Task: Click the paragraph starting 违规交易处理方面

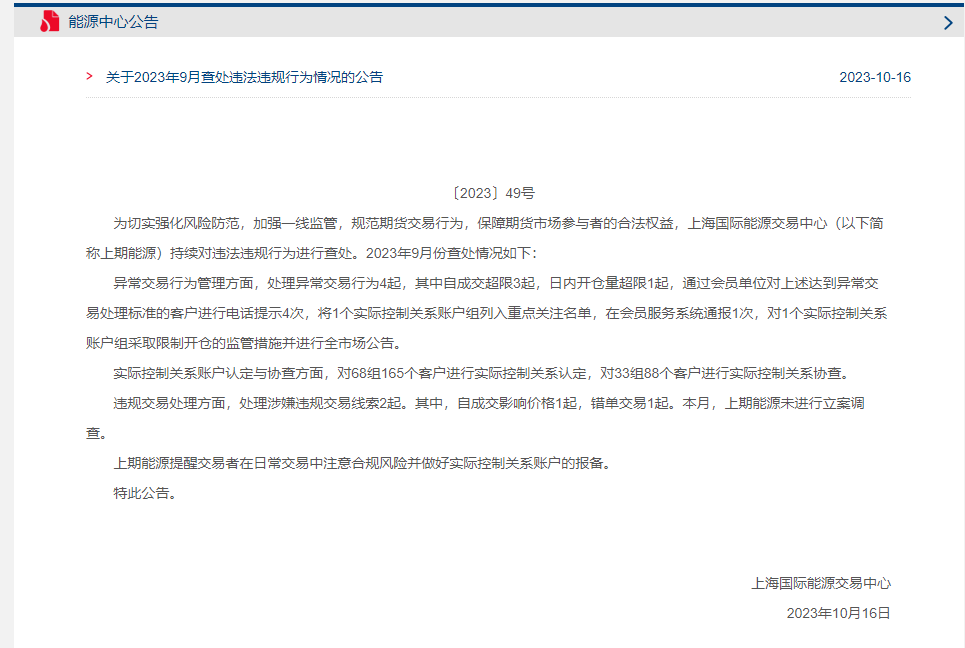Action: tap(475, 418)
